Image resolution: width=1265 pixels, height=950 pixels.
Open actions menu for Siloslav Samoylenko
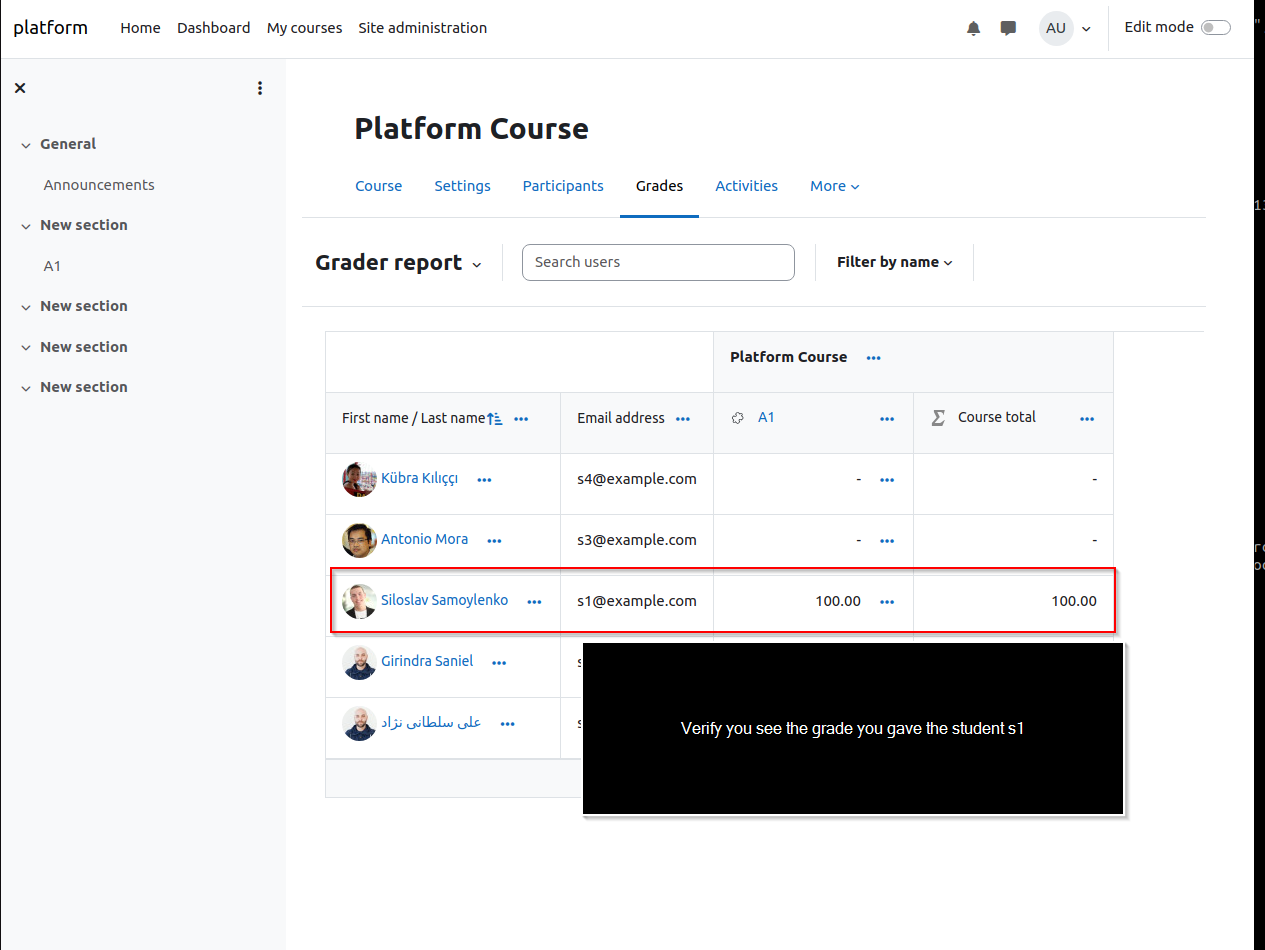[x=534, y=602]
